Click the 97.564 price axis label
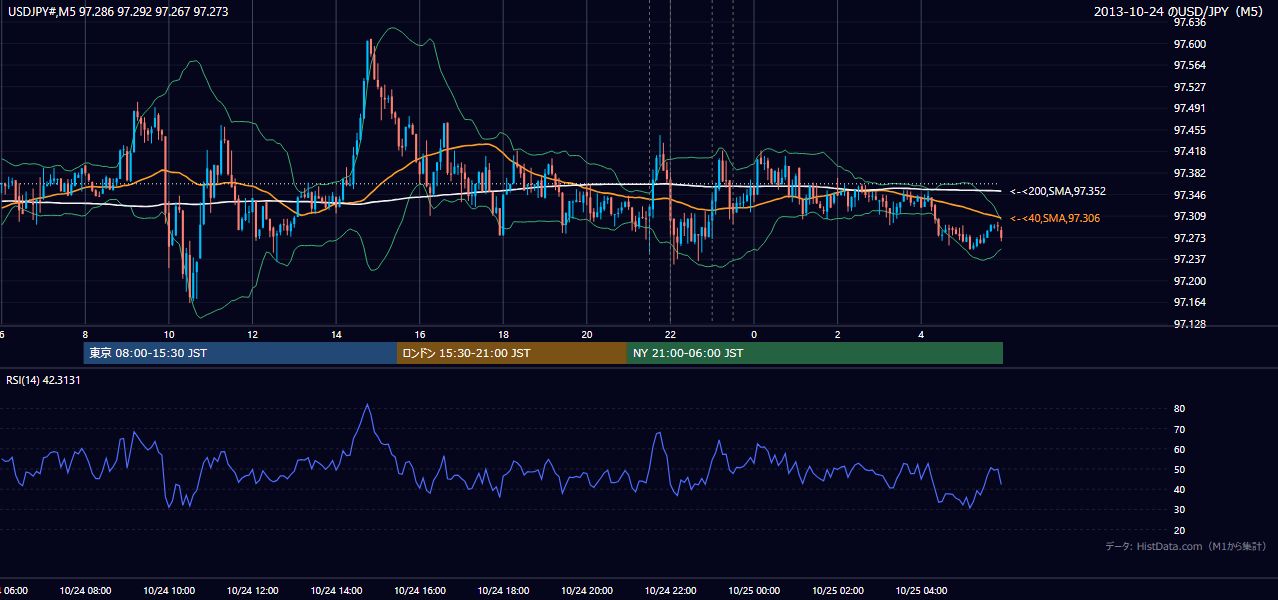The height and width of the screenshot is (600, 1278). (1190, 65)
